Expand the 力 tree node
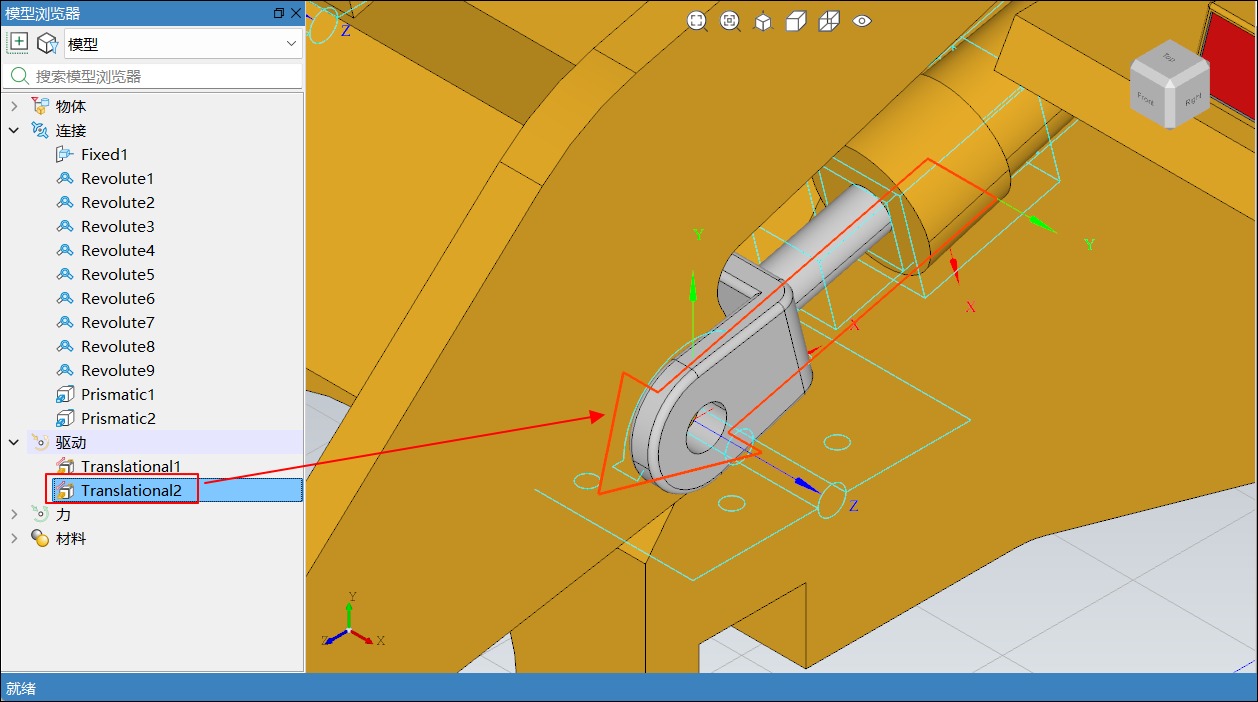Screen dimensions: 1258x702 [x=14, y=514]
